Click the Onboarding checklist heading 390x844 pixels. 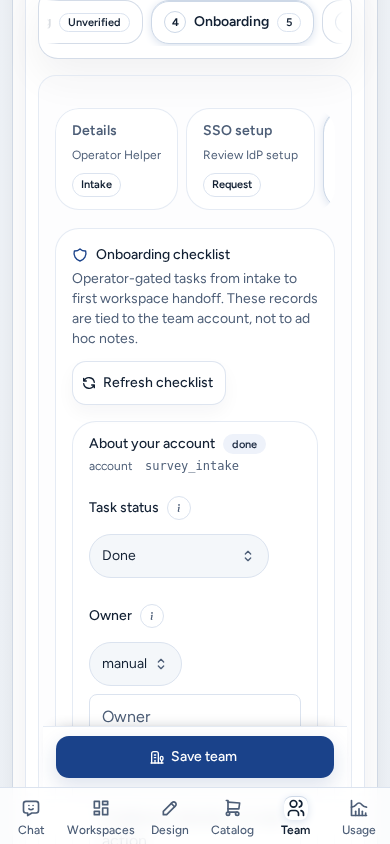(163, 255)
